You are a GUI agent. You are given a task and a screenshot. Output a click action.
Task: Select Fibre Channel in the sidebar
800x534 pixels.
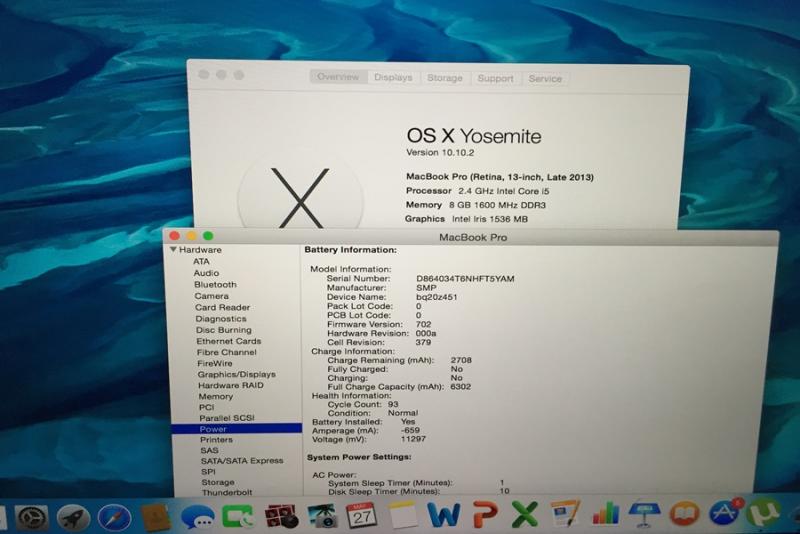227,352
